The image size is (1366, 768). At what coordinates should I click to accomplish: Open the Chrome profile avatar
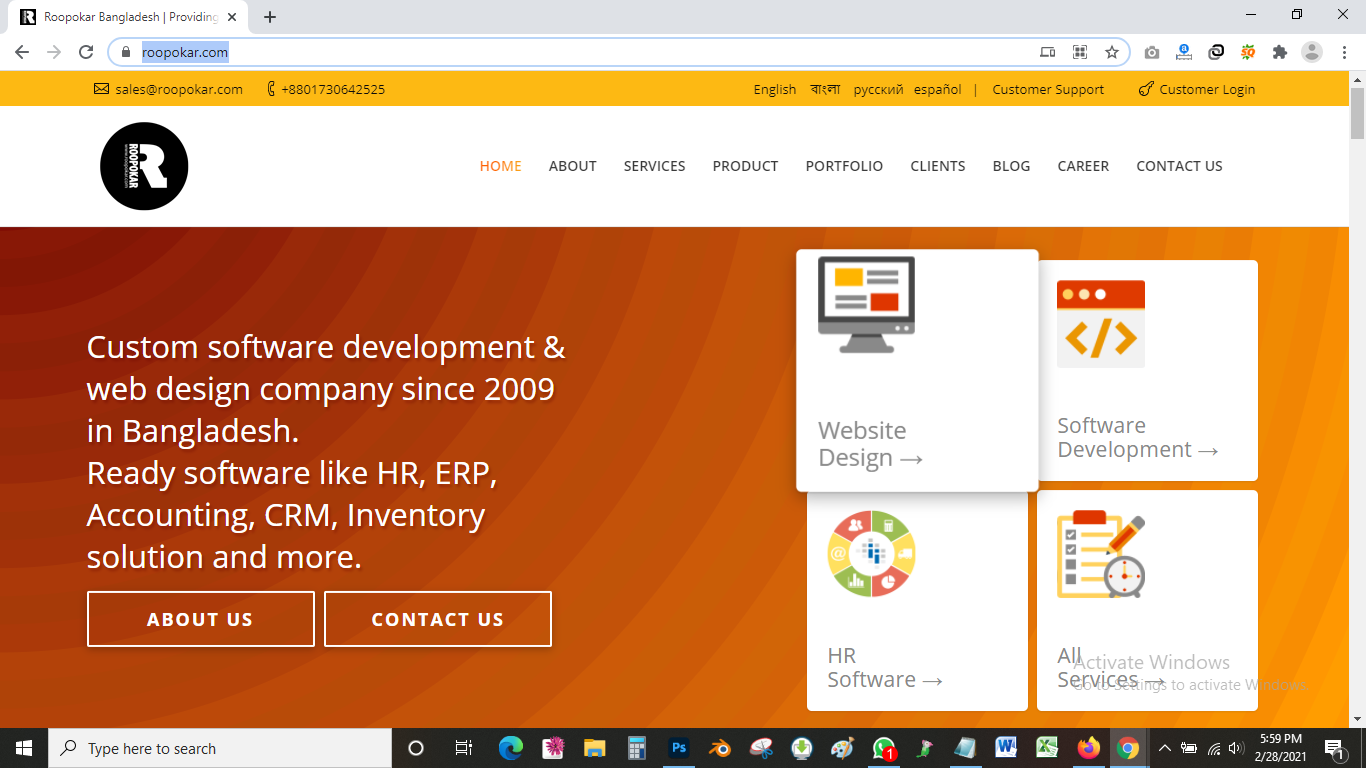1312,52
